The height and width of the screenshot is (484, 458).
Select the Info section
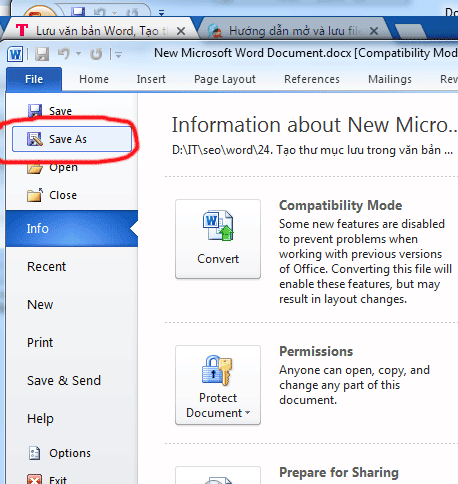click(72, 229)
